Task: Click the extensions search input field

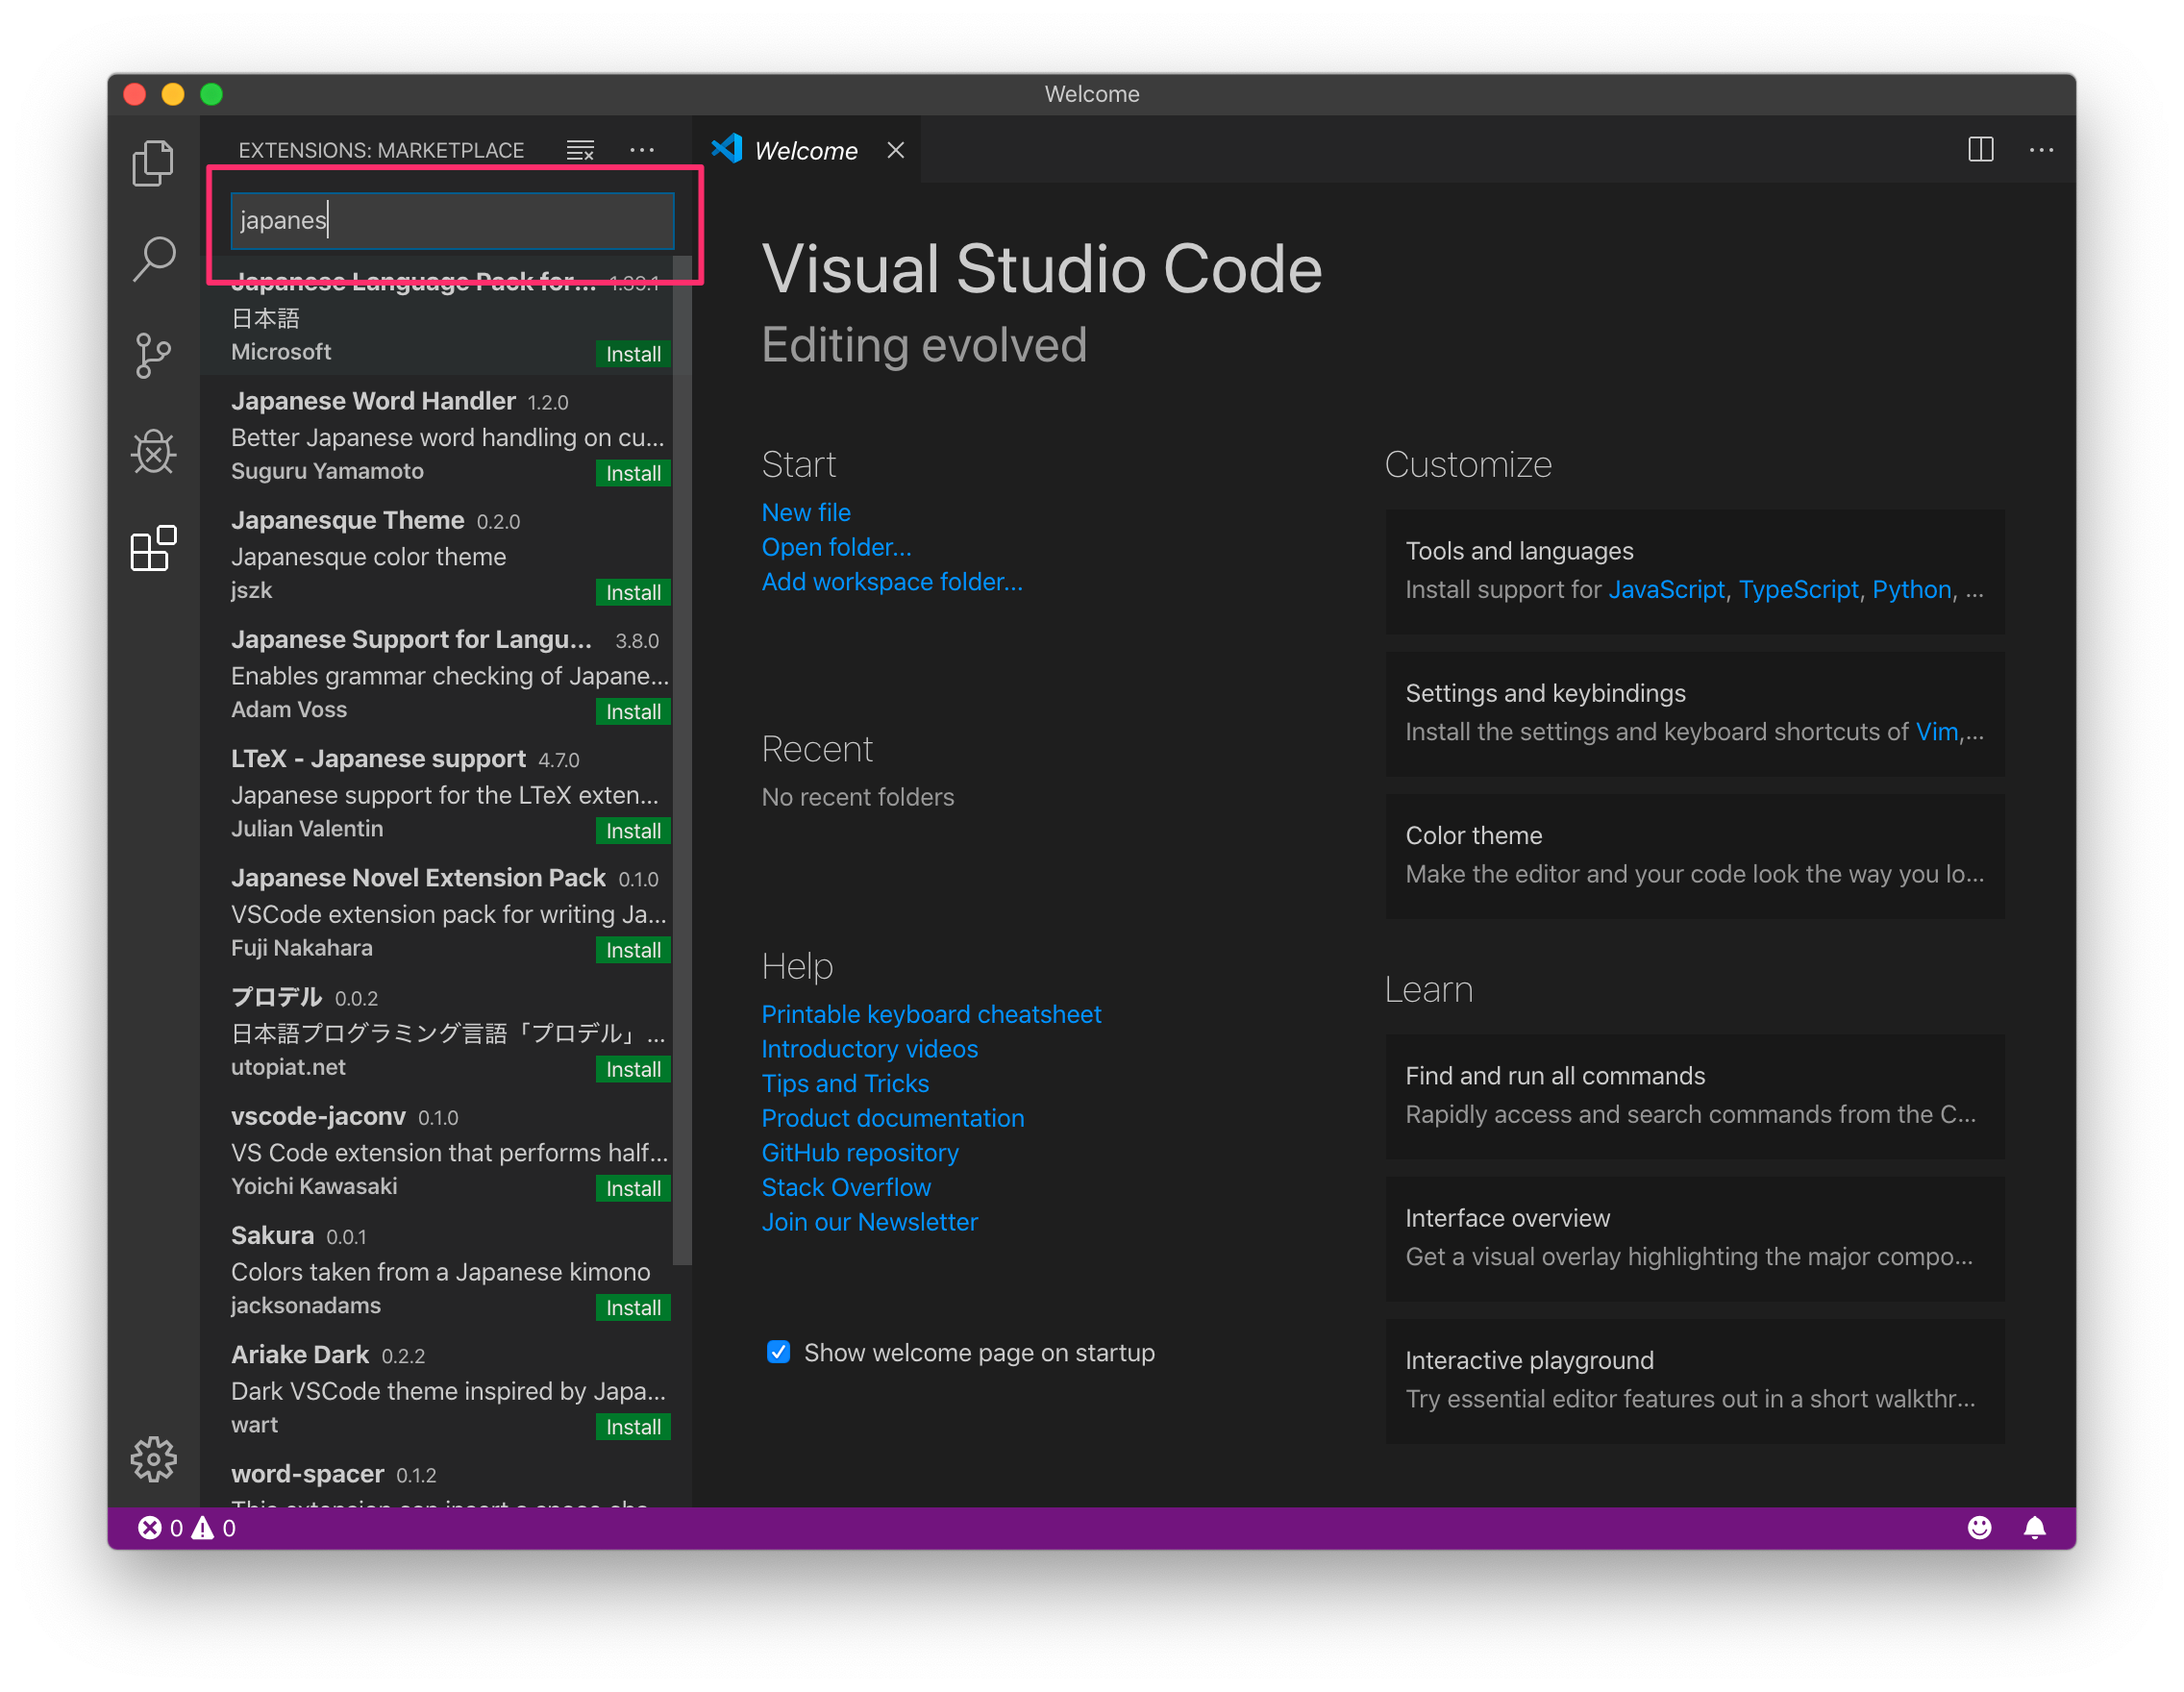Action: 452,220
